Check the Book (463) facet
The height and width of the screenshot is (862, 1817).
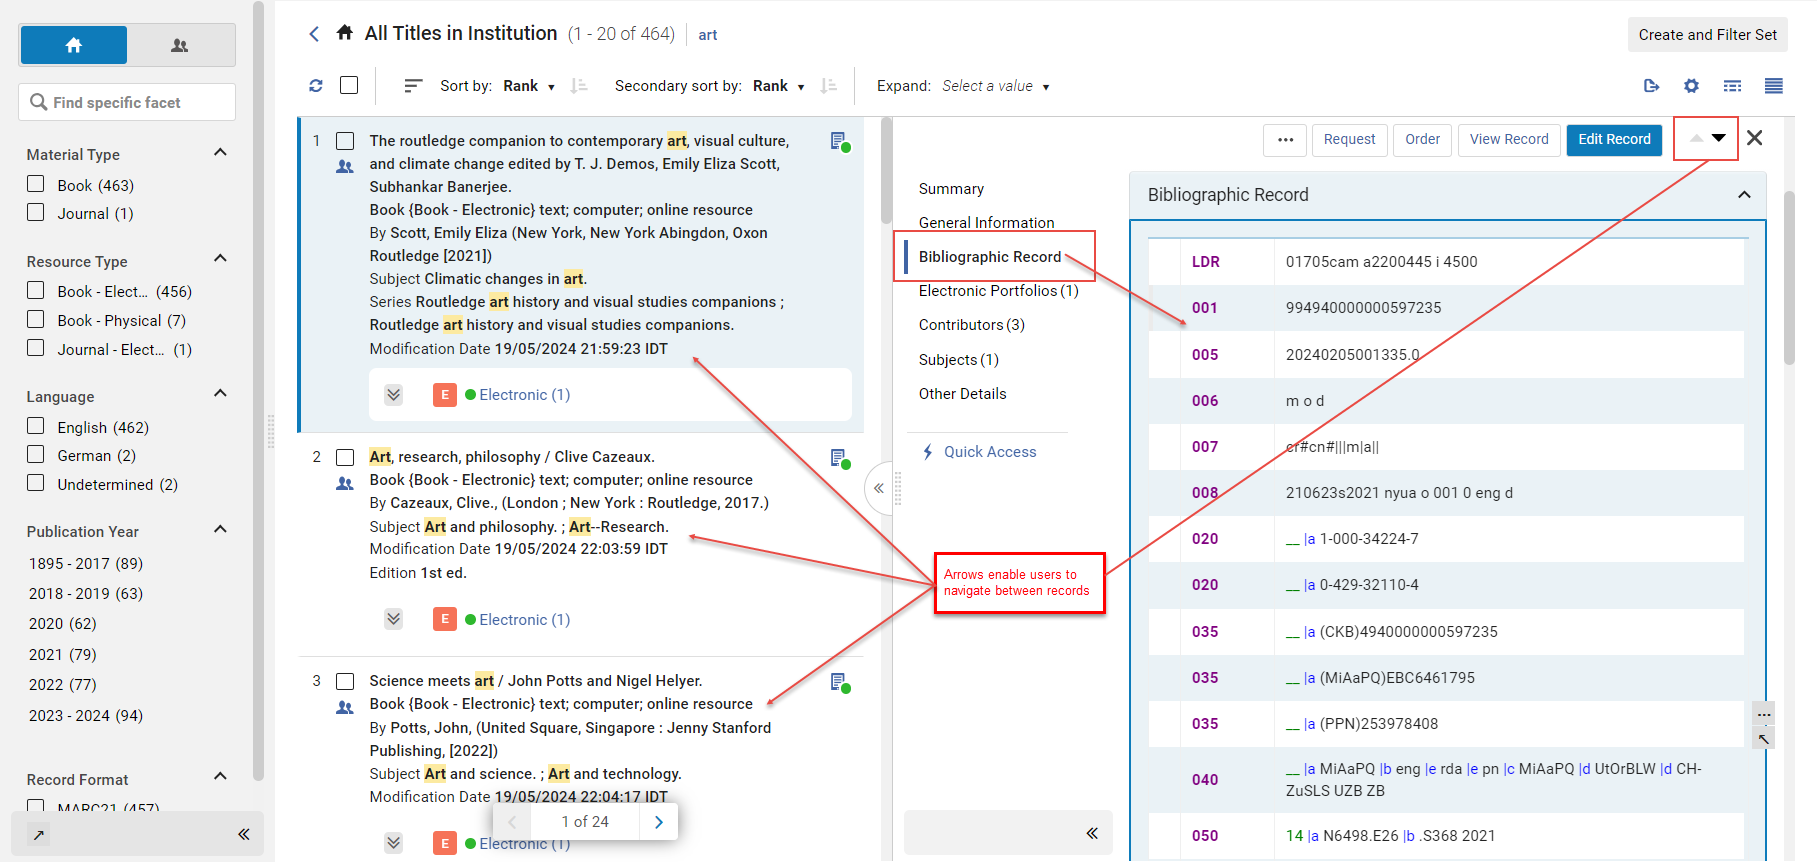point(36,184)
